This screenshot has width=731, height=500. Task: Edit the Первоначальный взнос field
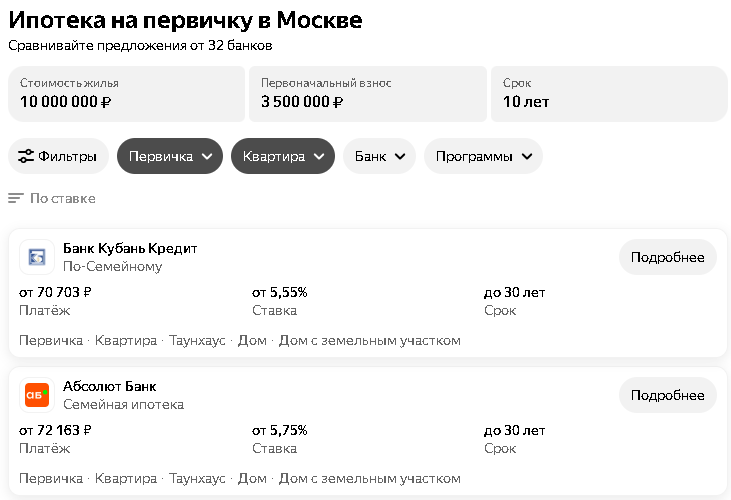[368, 94]
